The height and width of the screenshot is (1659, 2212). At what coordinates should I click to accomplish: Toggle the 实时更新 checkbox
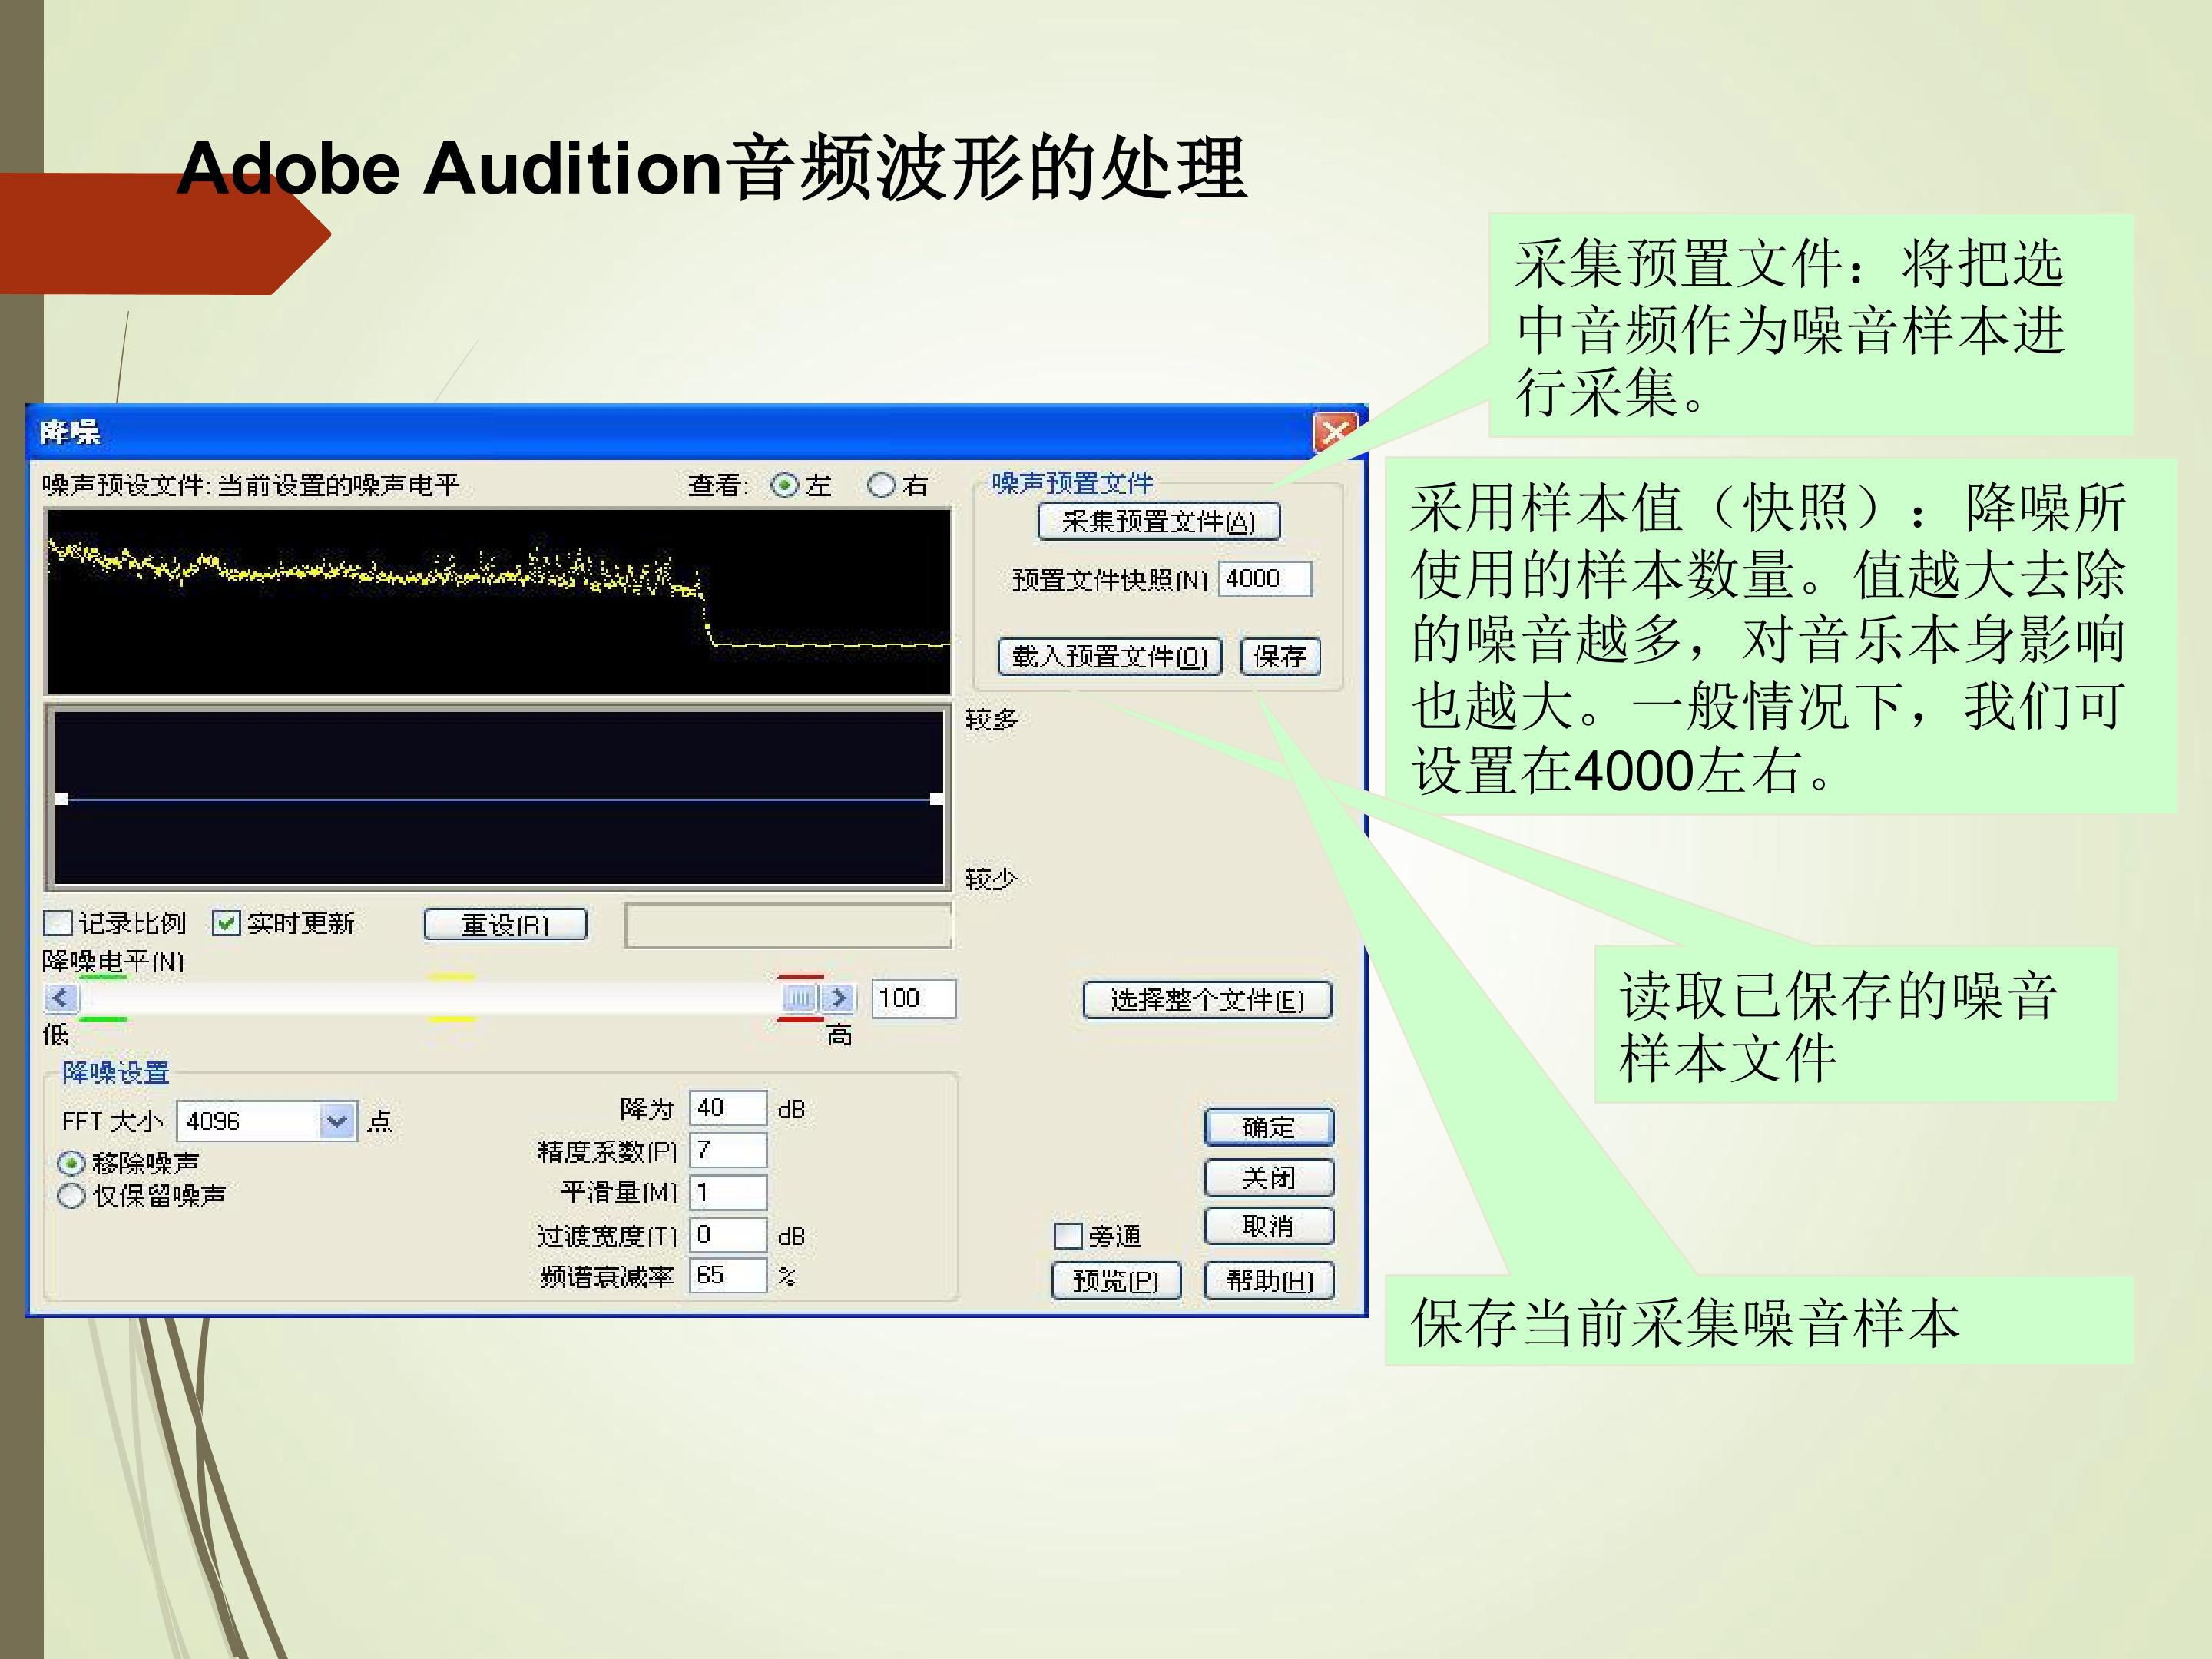point(226,922)
